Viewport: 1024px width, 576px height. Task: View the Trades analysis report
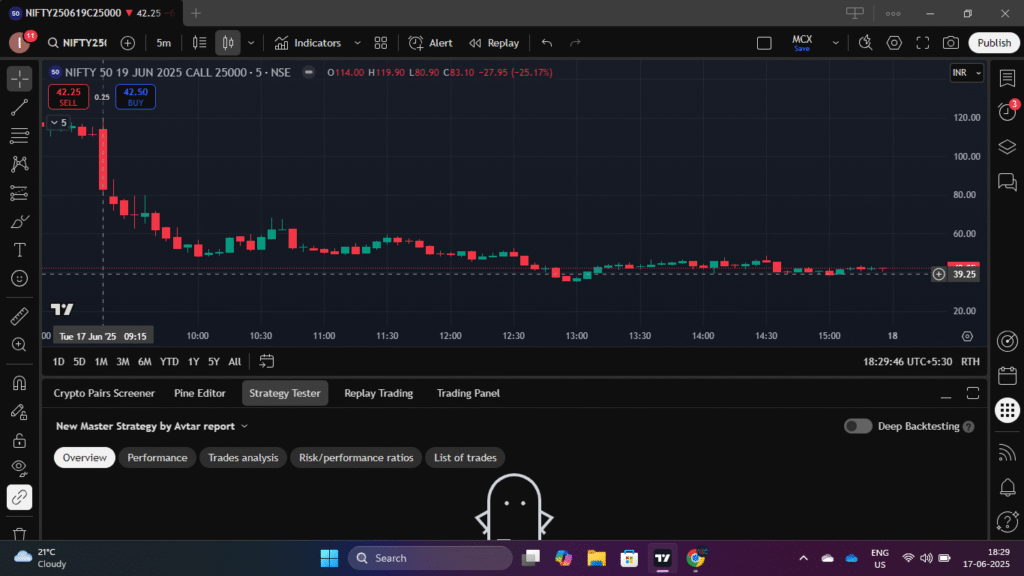click(243, 458)
